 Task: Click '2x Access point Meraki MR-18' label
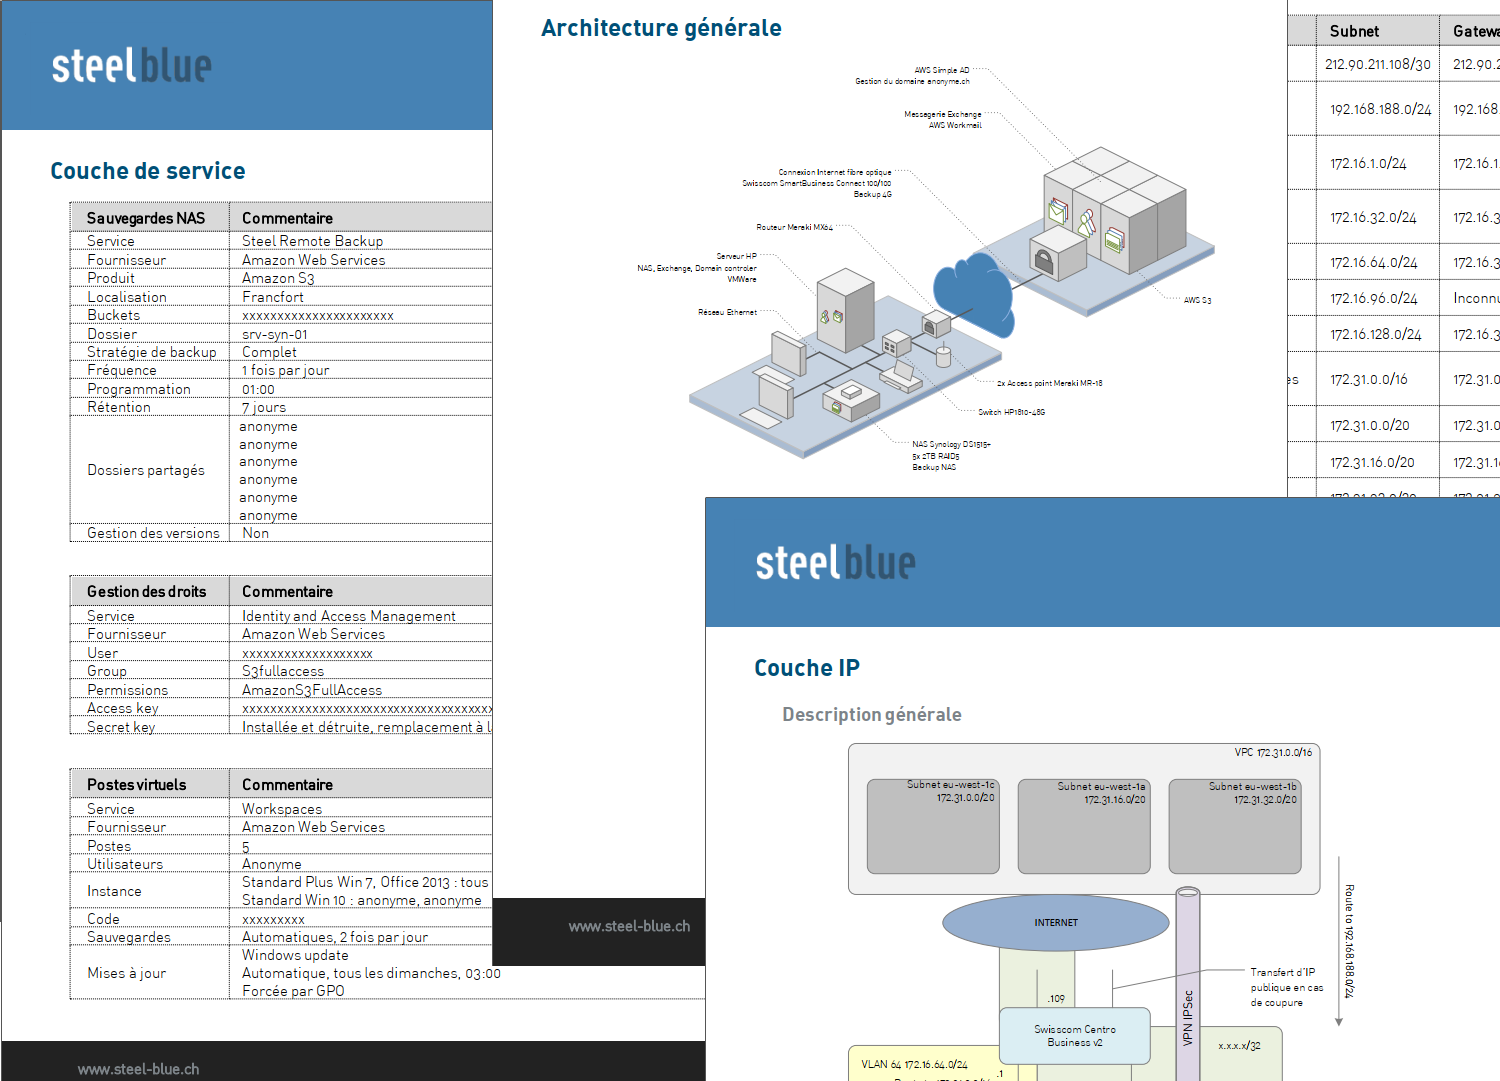1049,383
